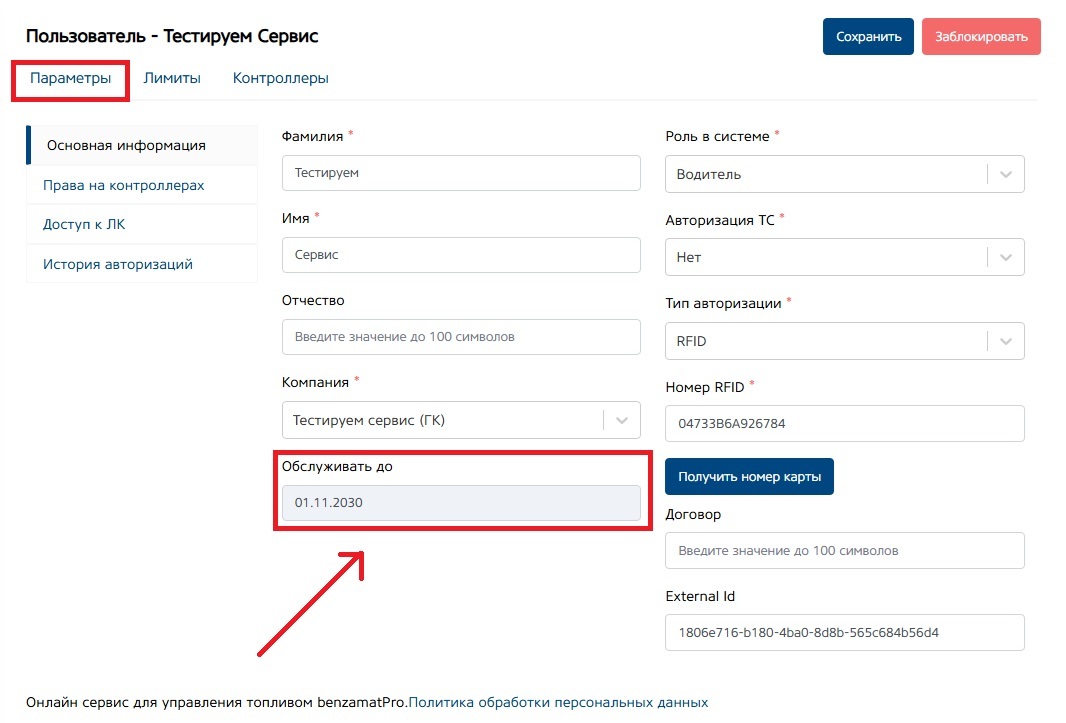Open the Параметры tab
The image size is (1066, 723).
(x=70, y=79)
